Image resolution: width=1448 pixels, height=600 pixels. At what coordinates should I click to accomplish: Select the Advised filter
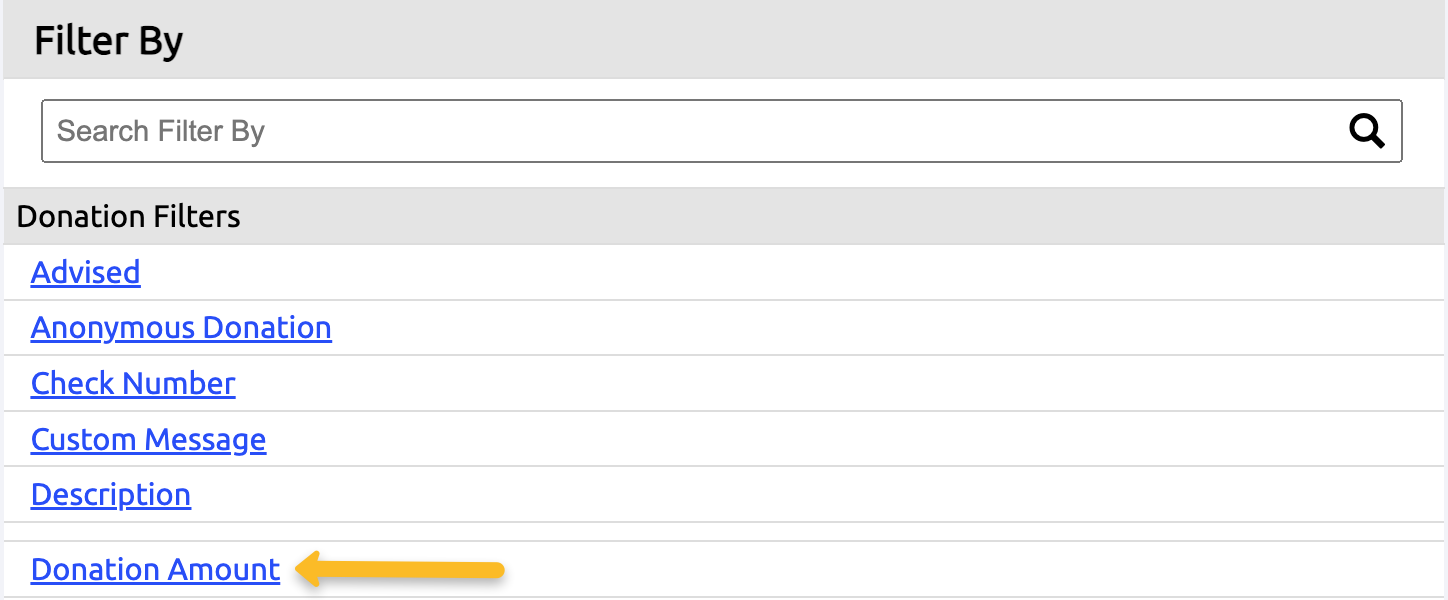tap(85, 272)
